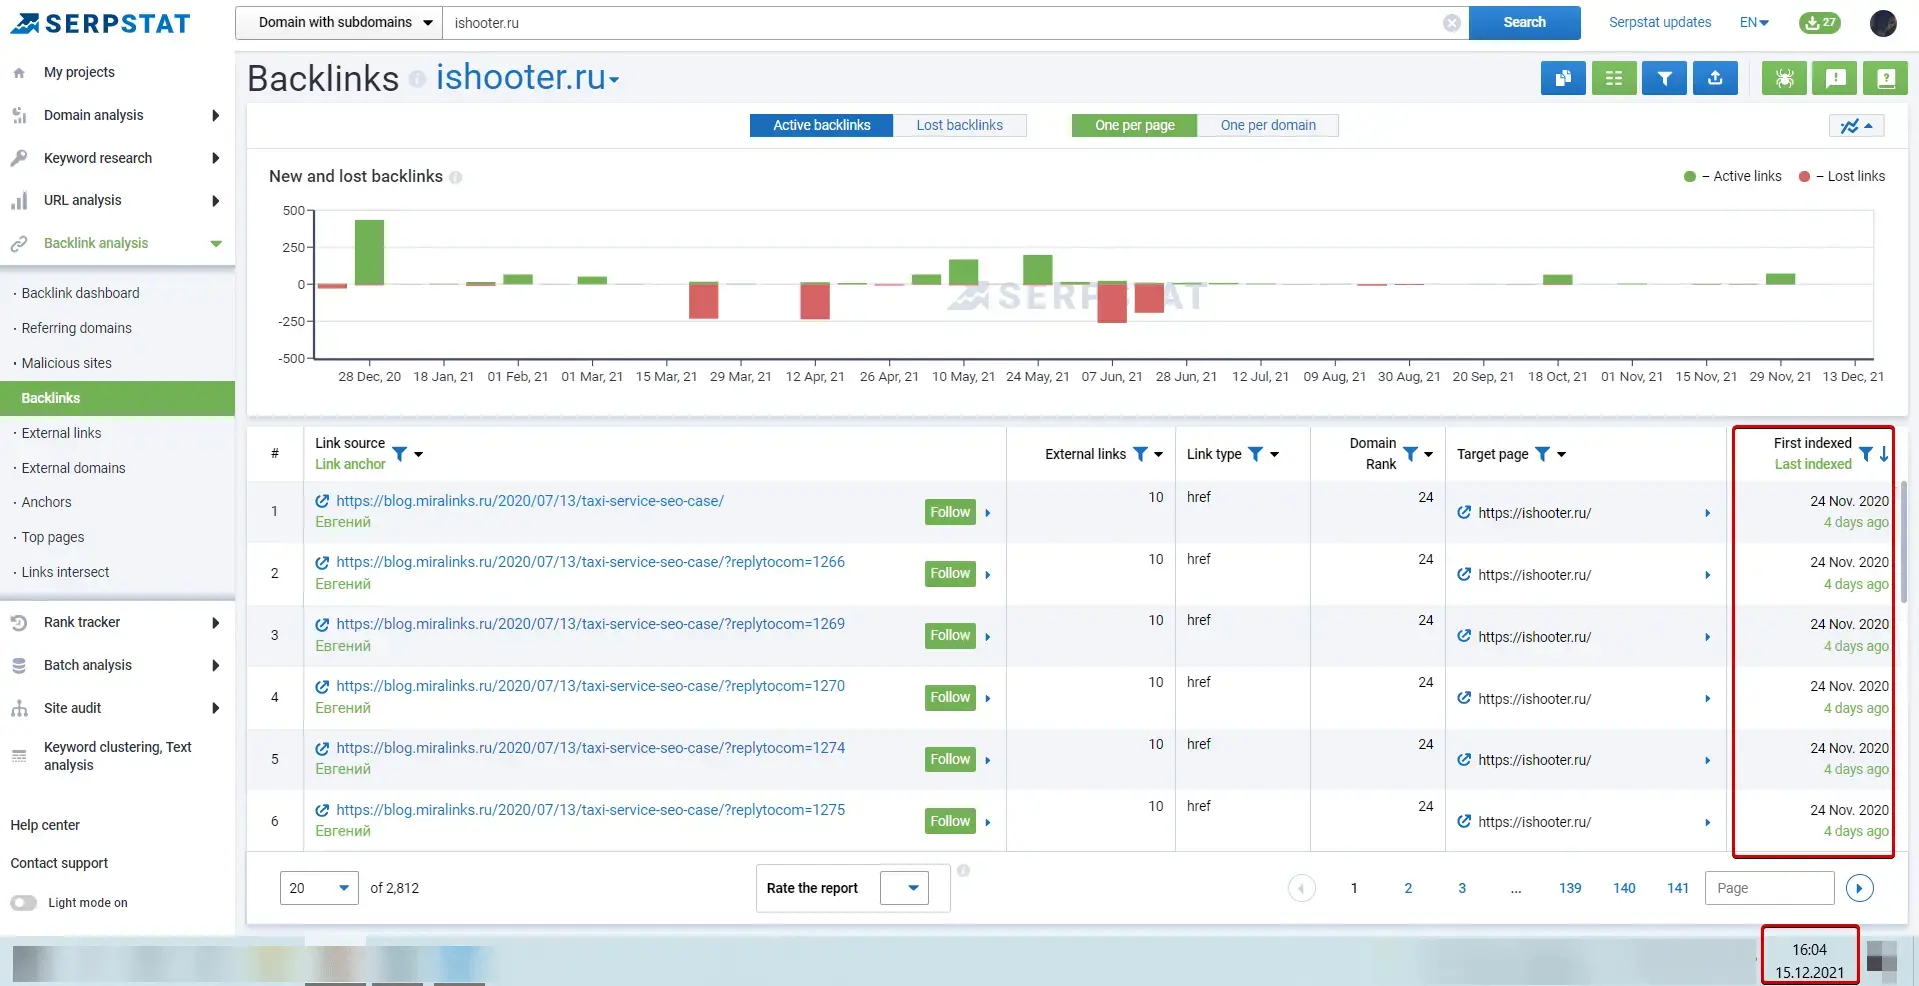Select Active backlinks view
Screen dimensions: 1919x986
821,125
